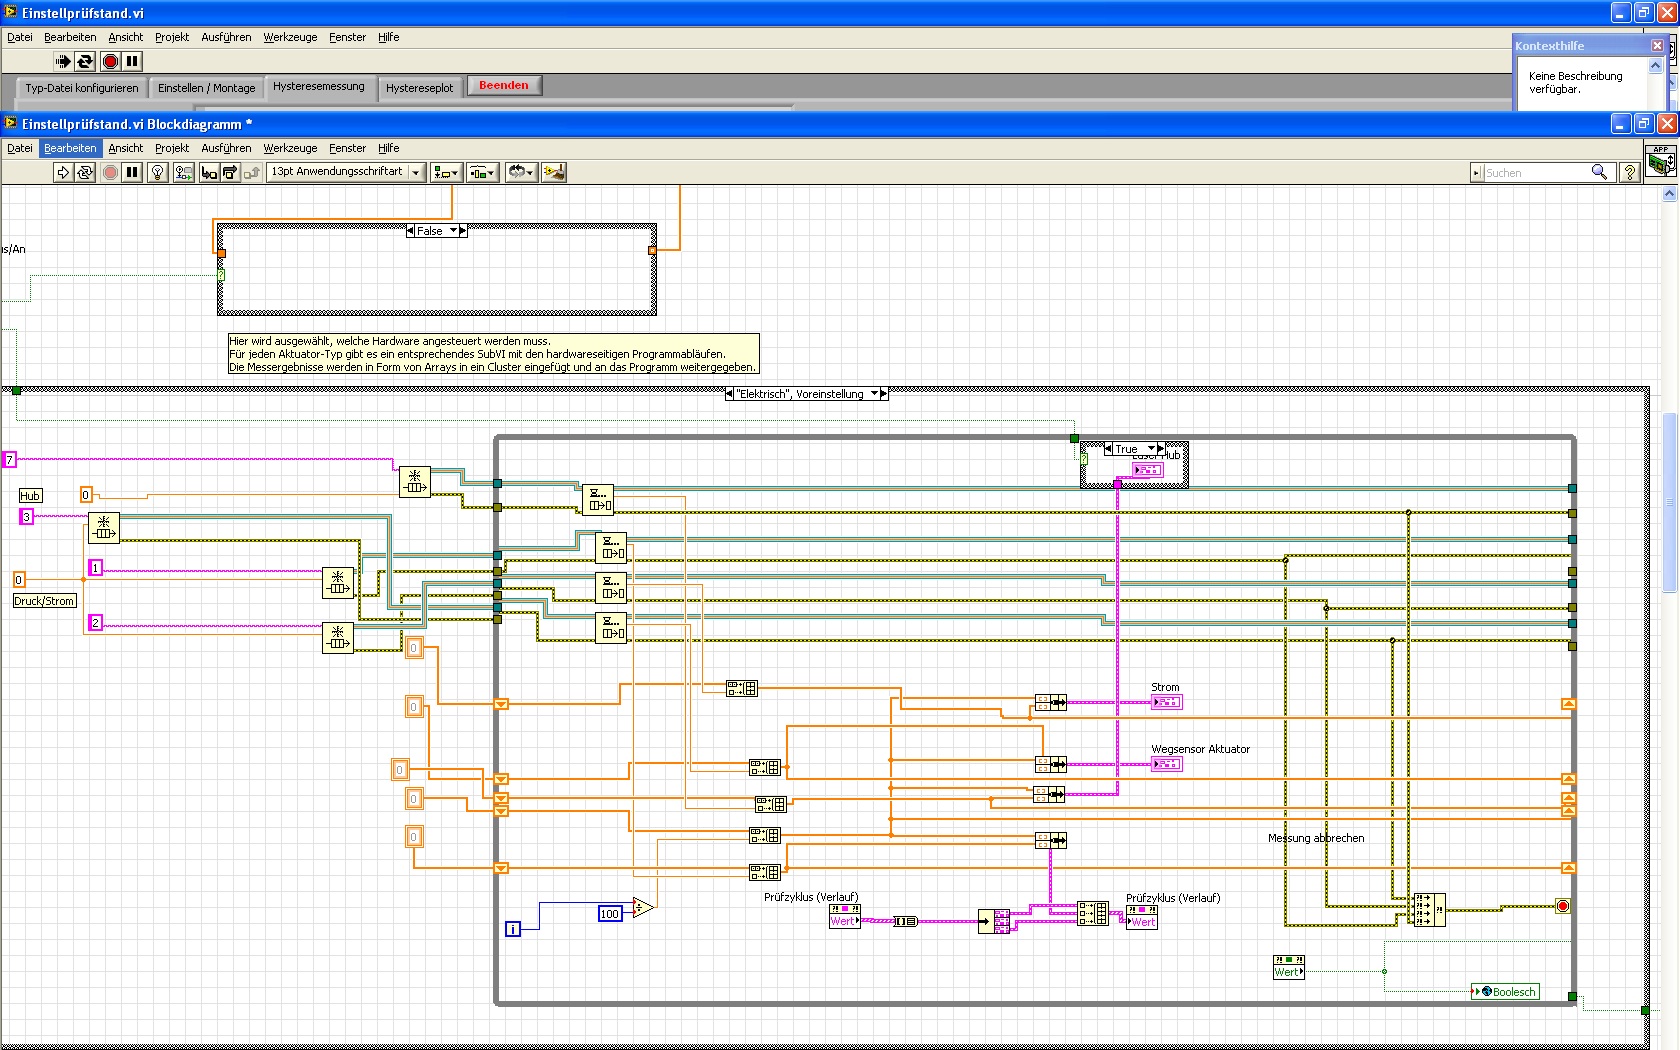
Task: Click the loop stop condition terminal
Action: pos(1562,907)
